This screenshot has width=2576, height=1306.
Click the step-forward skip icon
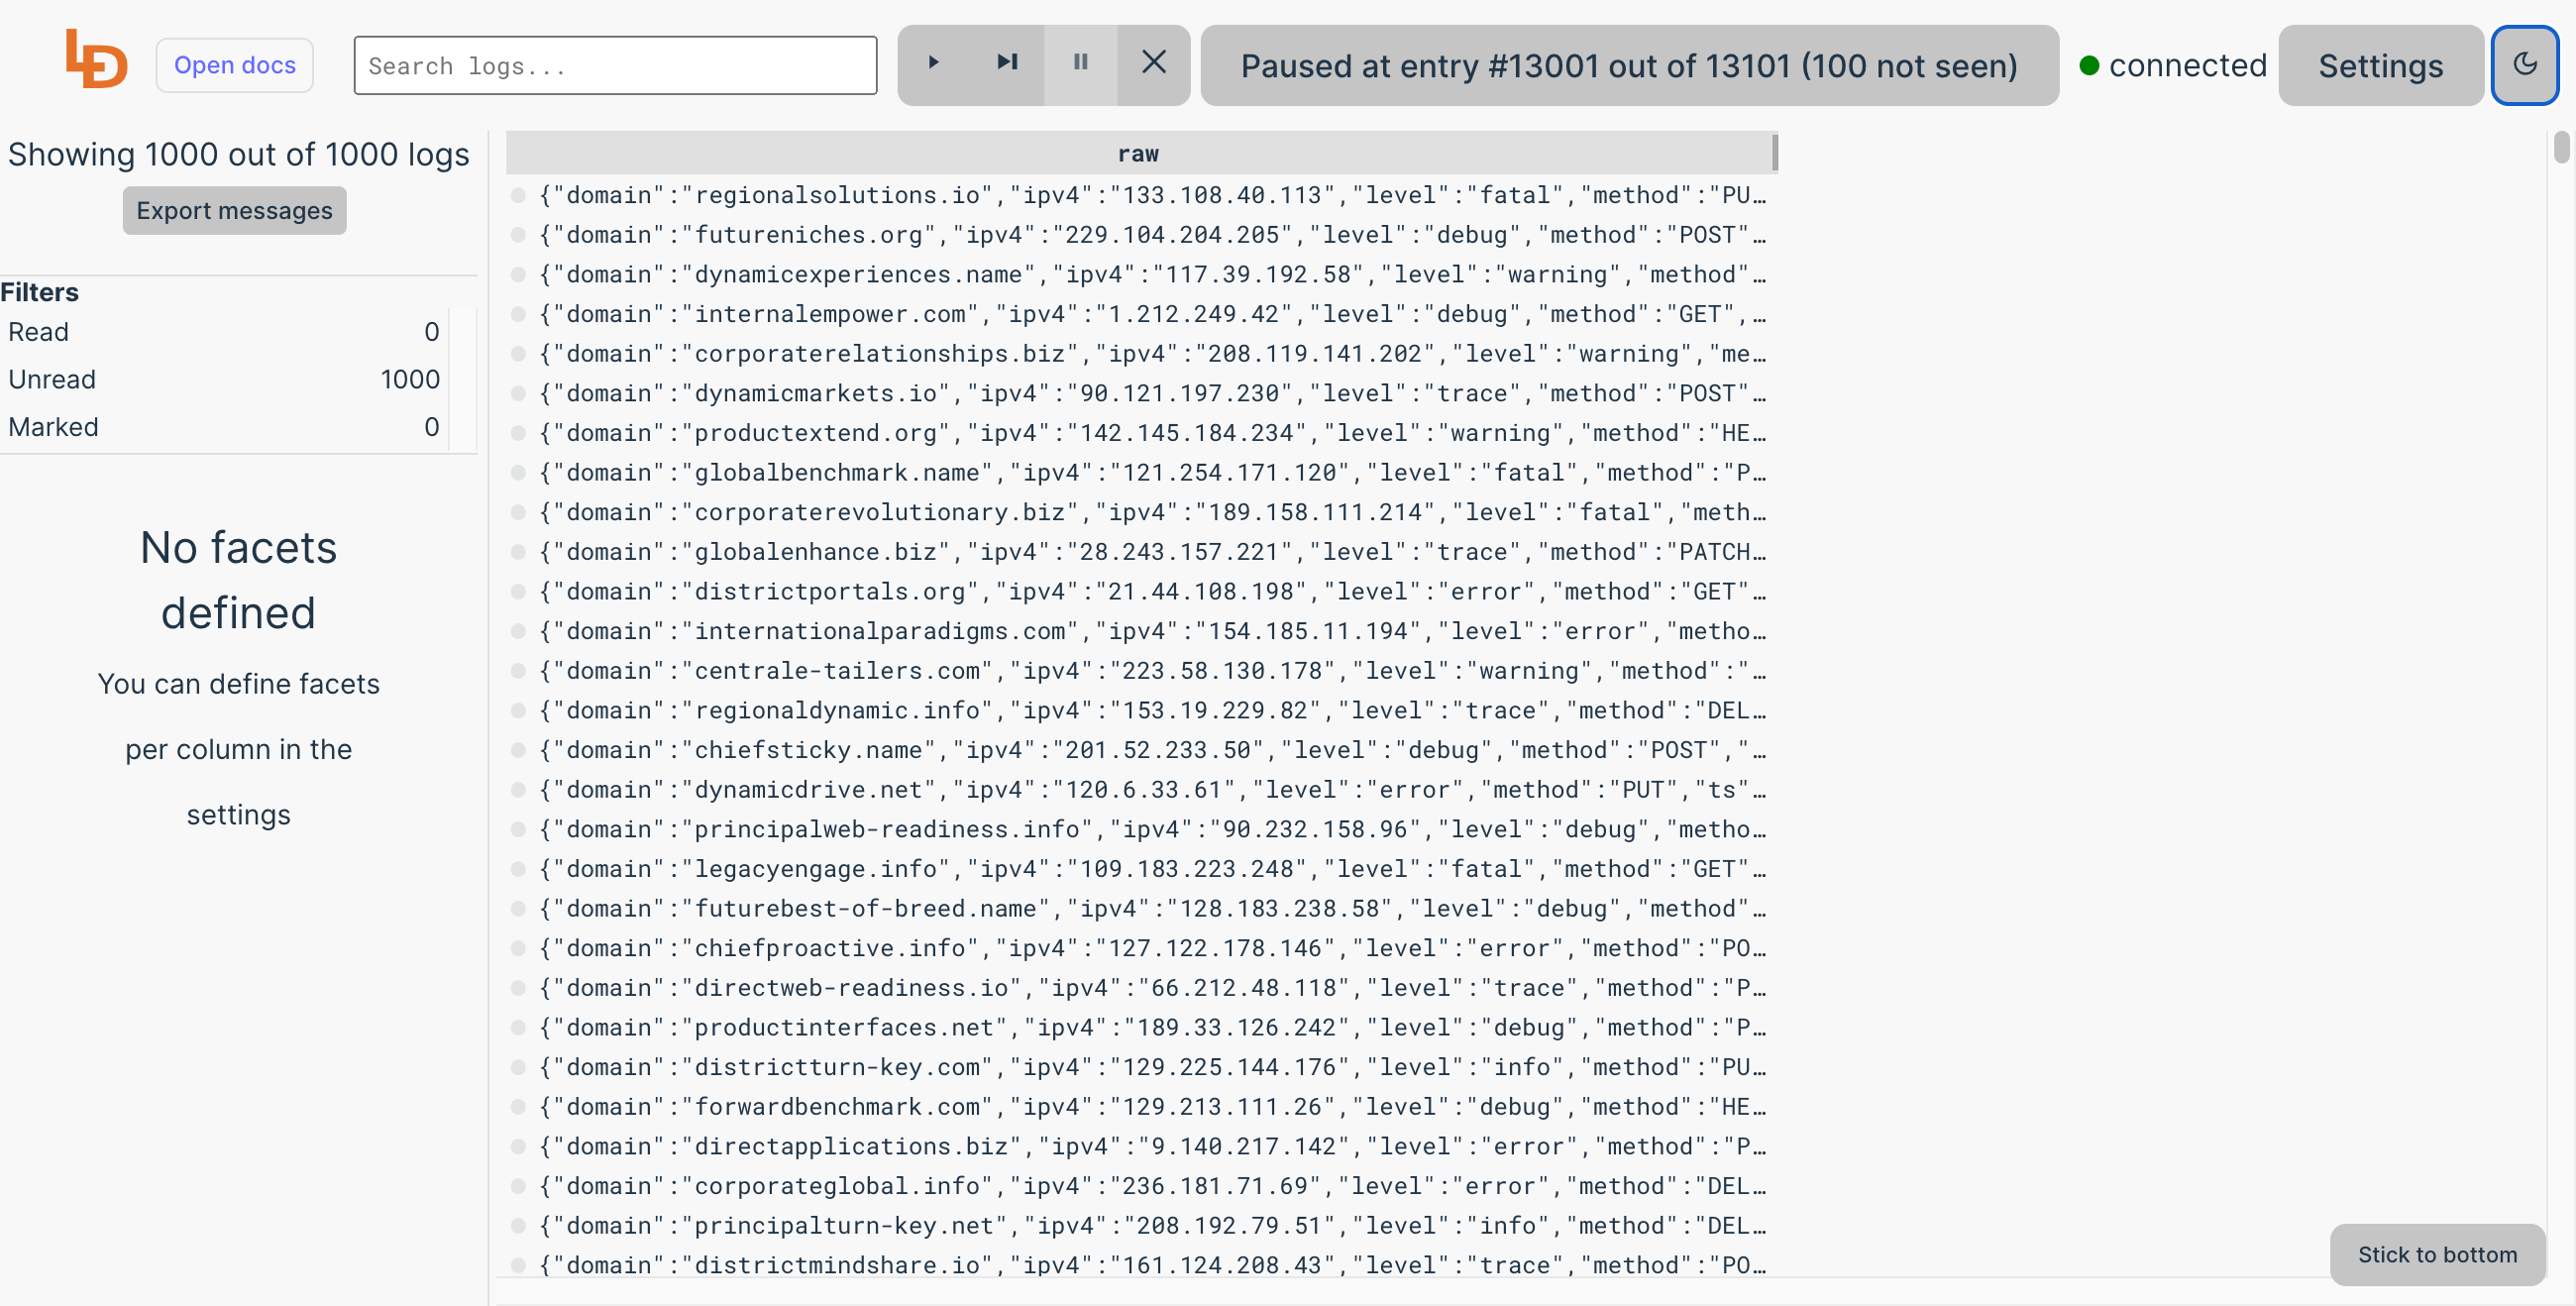tap(1007, 63)
